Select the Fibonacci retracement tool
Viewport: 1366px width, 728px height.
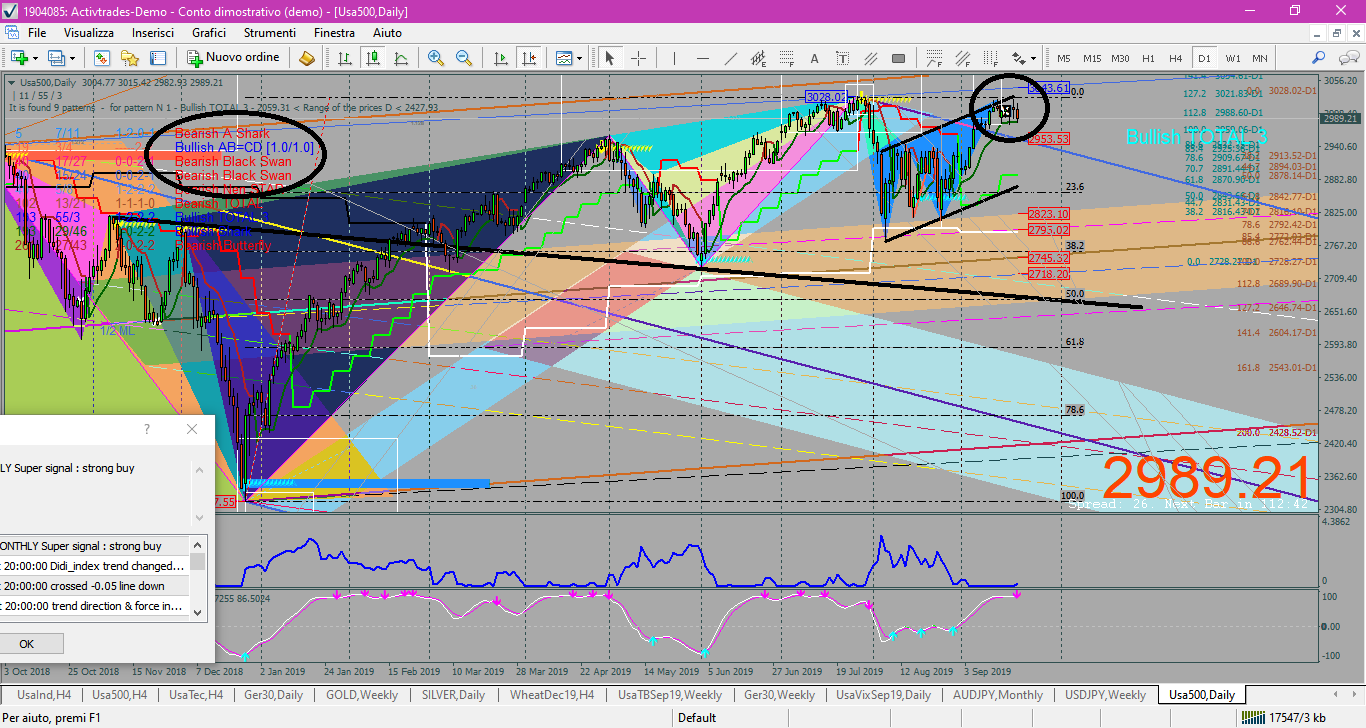pyautogui.click(x=786, y=58)
